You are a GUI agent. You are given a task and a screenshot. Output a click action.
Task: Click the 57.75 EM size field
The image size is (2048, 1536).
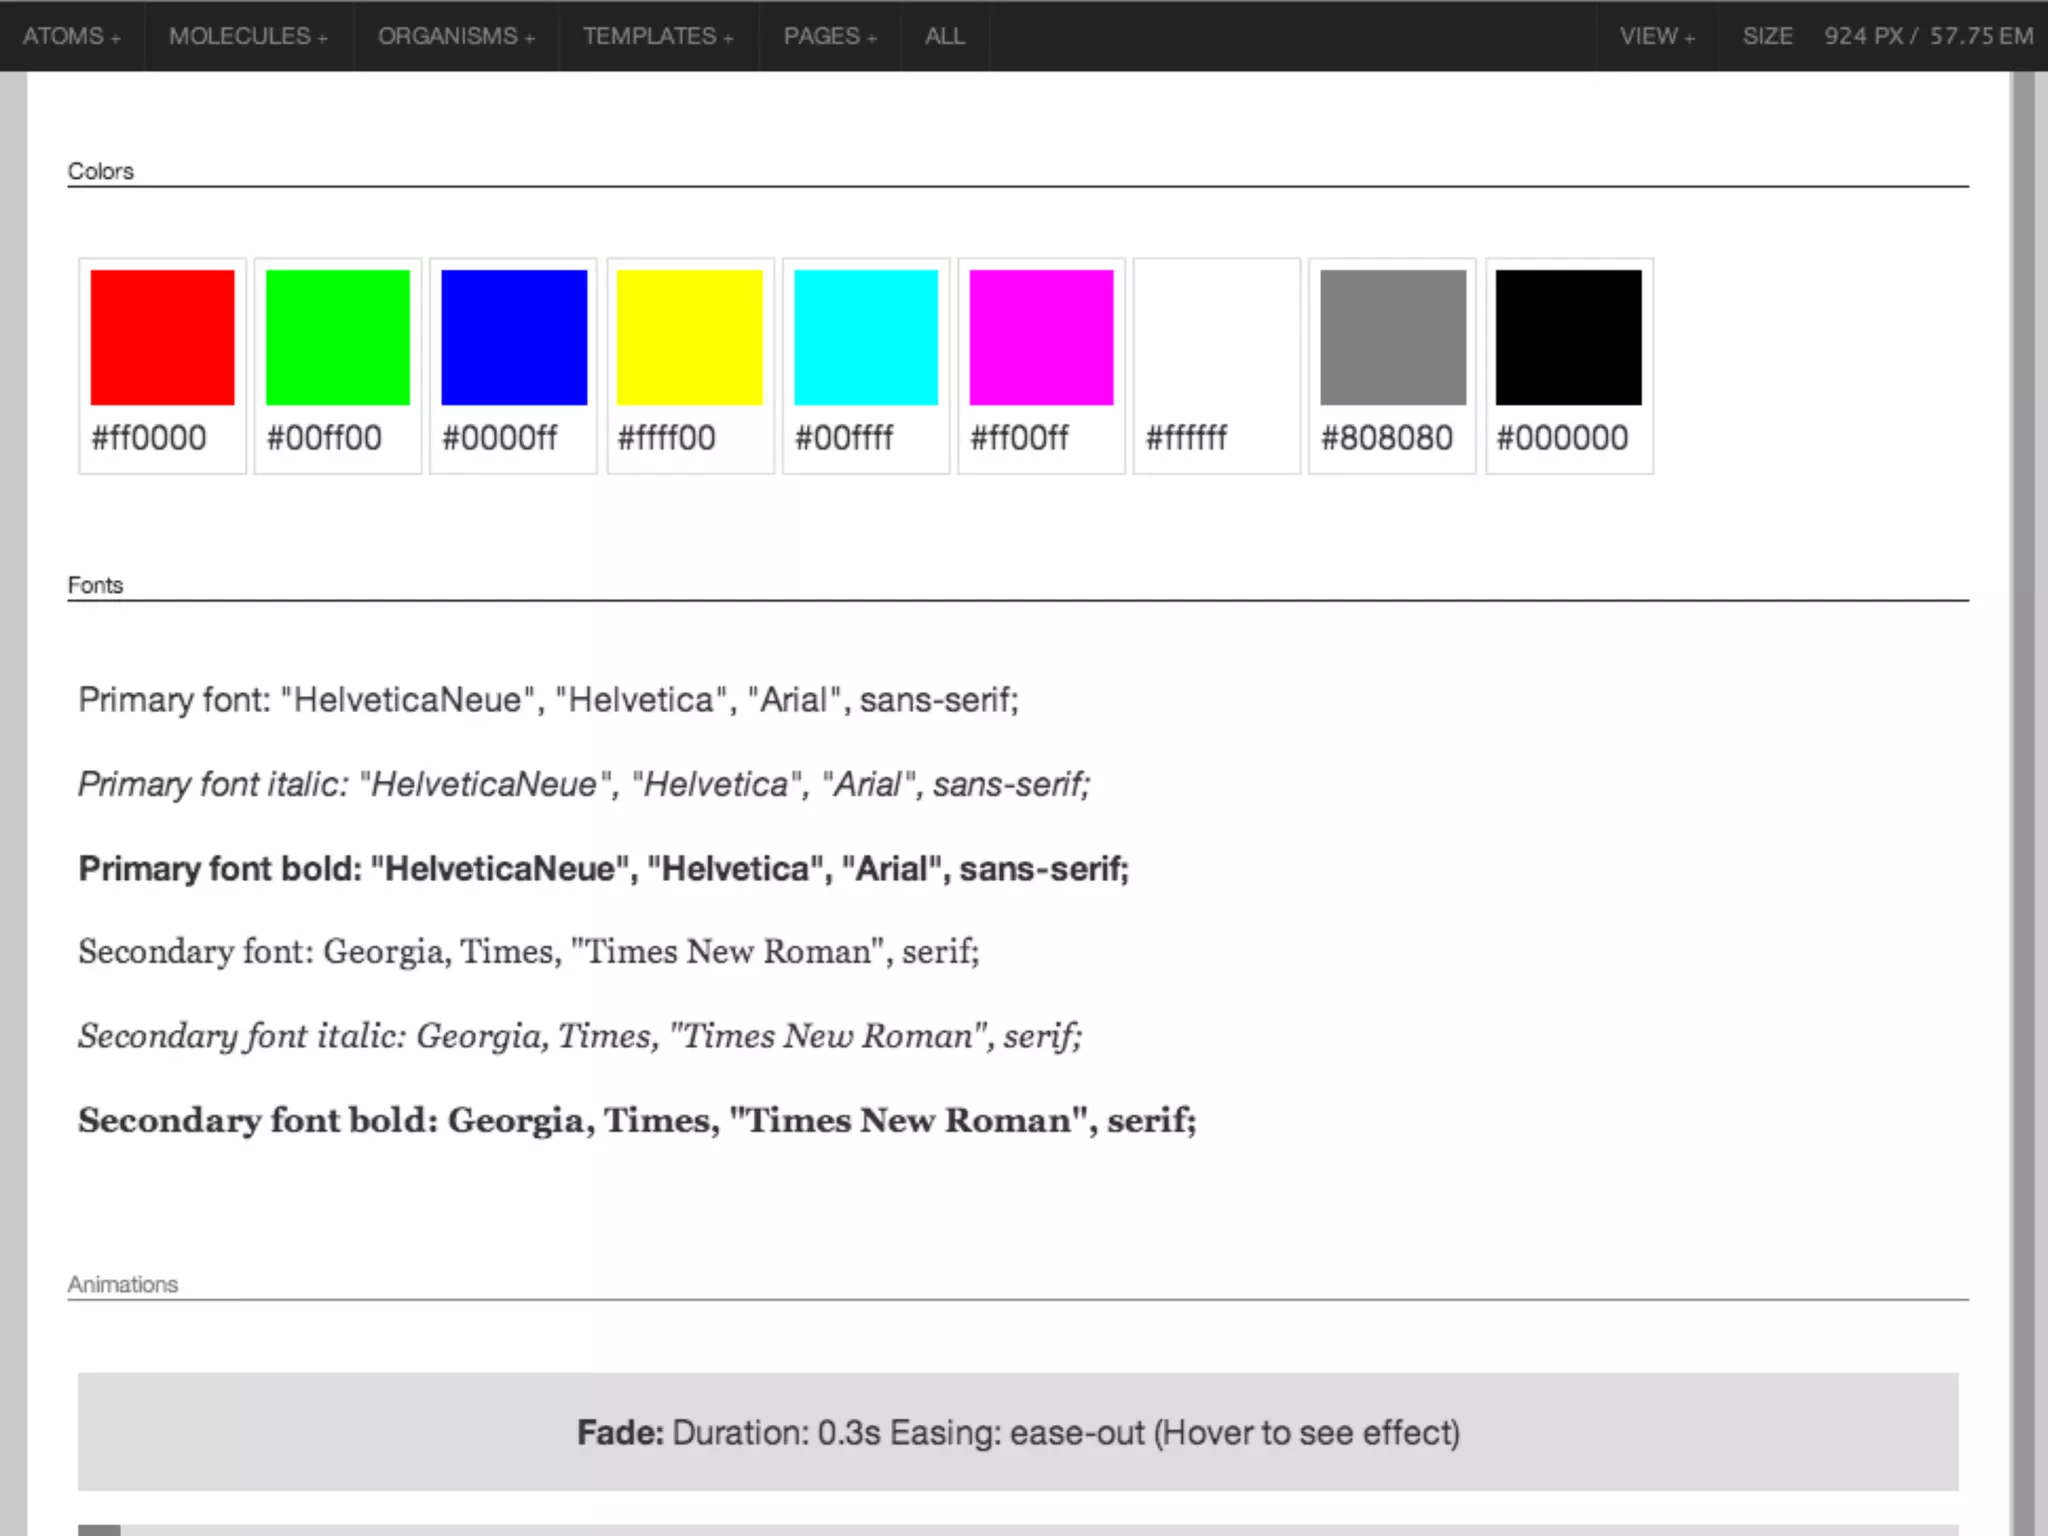click(x=1962, y=36)
